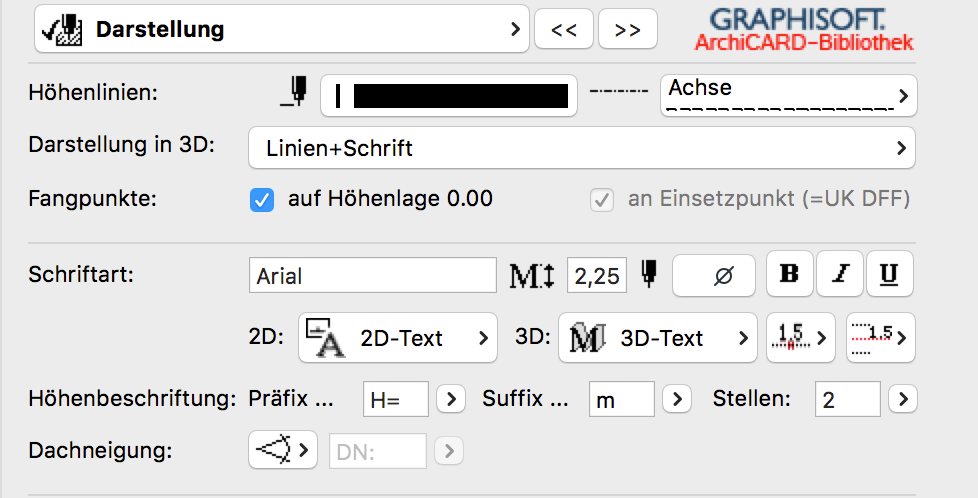978x498 pixels.
Task: Click the Arial font name field
Action: tap(372, 275)
